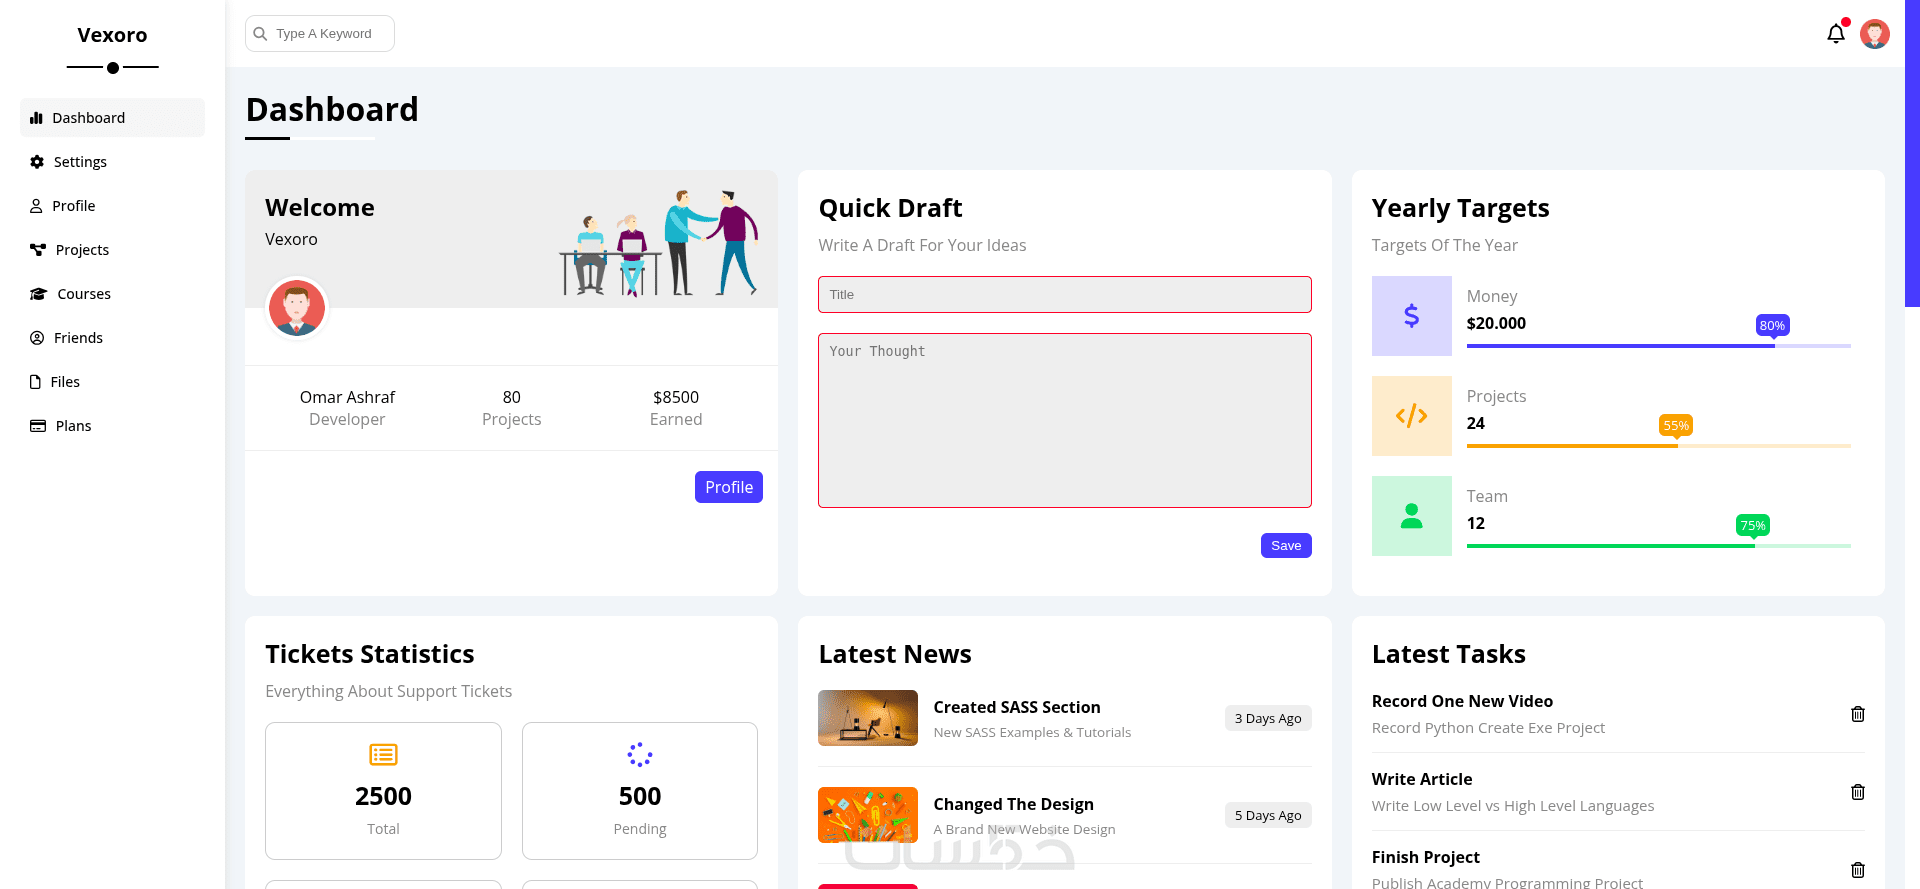1920x889 pixels.
Task: Click the Projects diagram icon in sidebar
Action: [x=38, y=250]
